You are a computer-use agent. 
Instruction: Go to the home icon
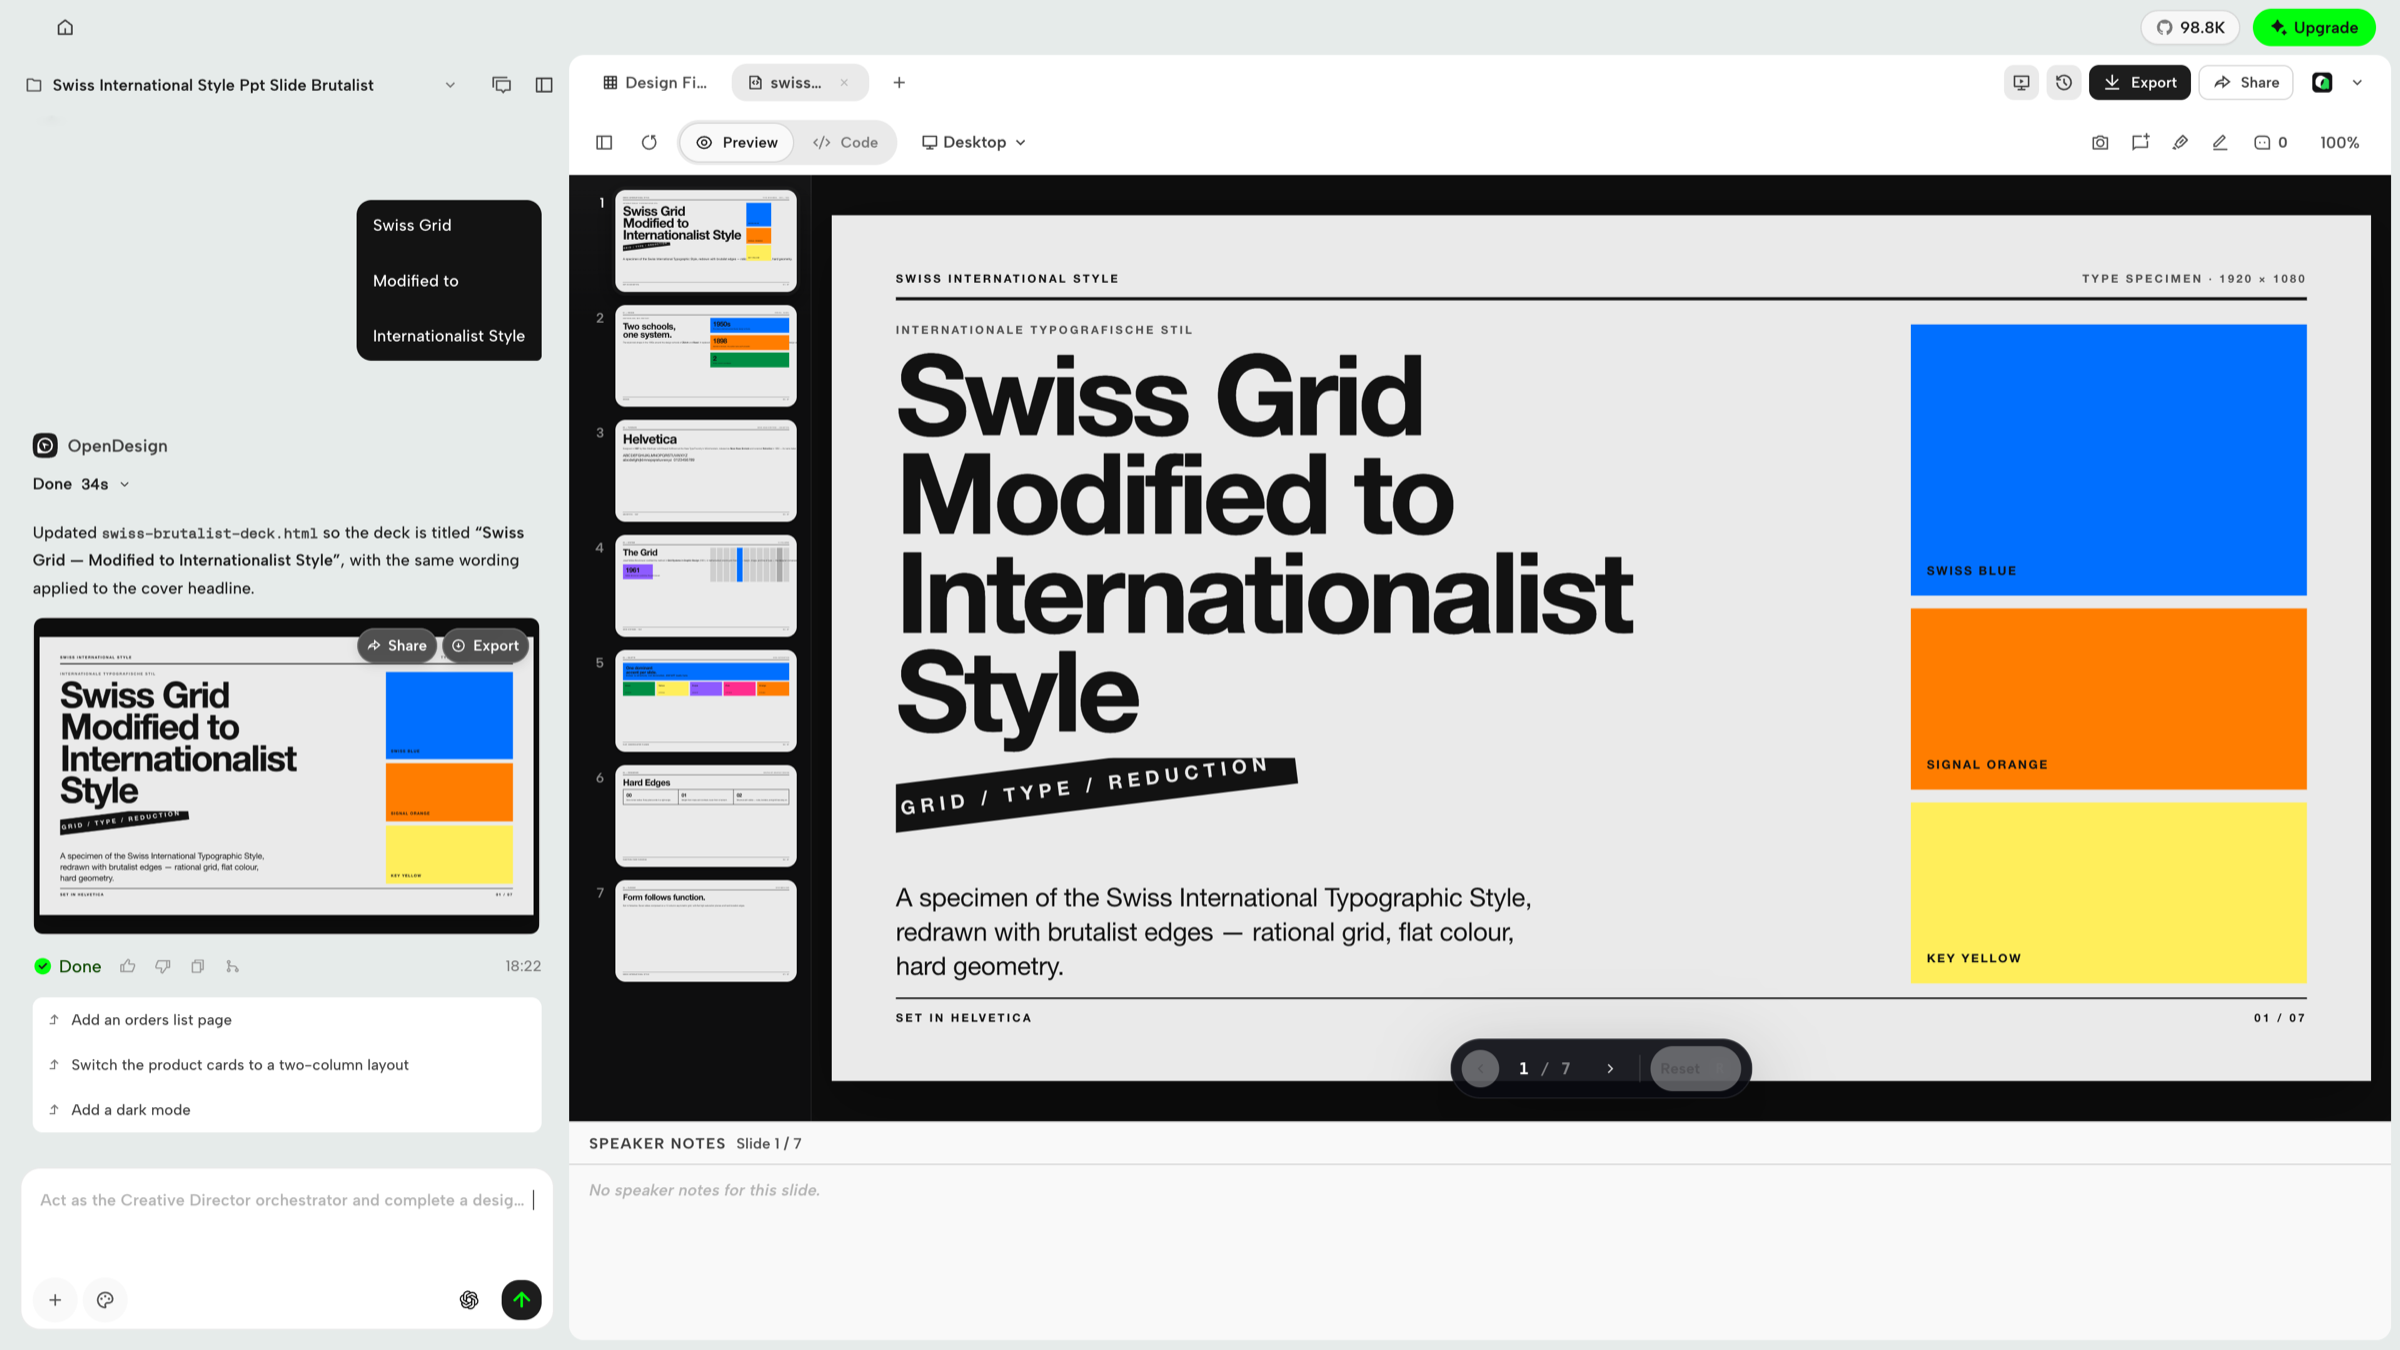[65, 27]
